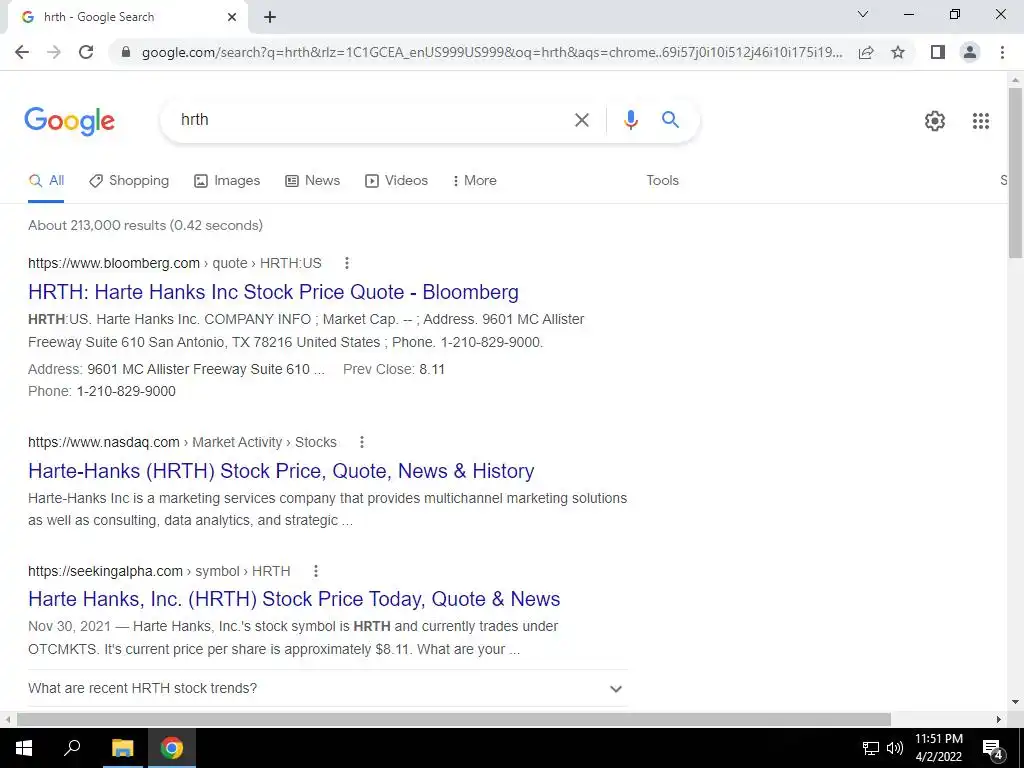Bookmark this tab with the star

pos(898,52)
